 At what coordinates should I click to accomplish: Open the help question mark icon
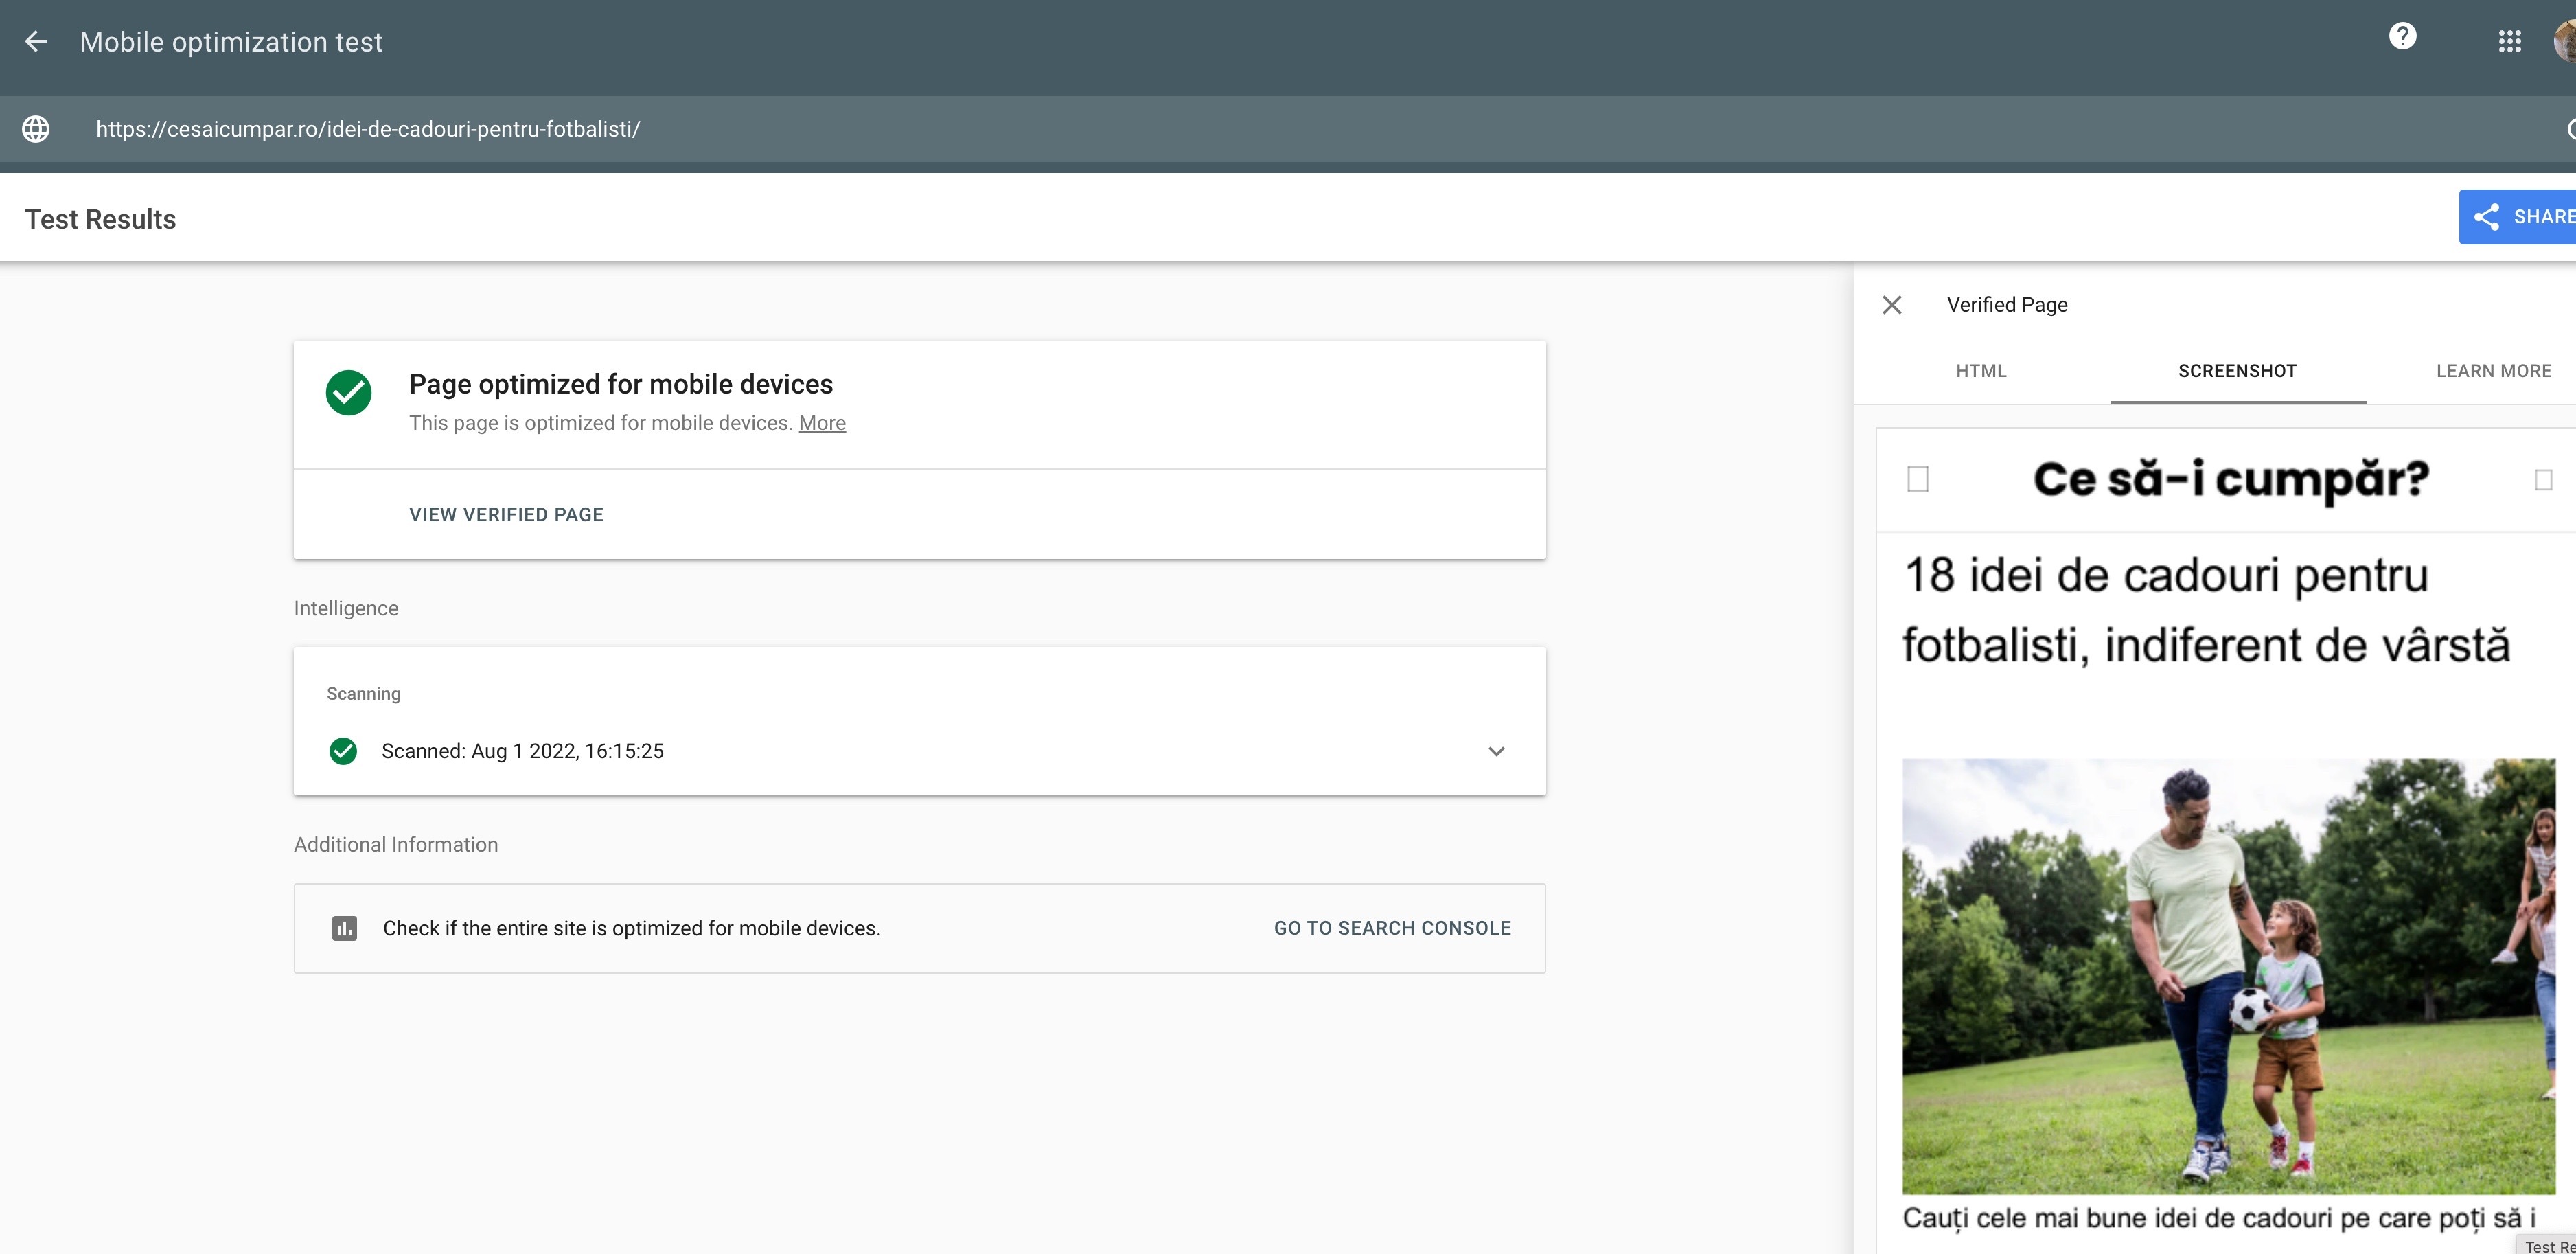(x=2402, y=37)
